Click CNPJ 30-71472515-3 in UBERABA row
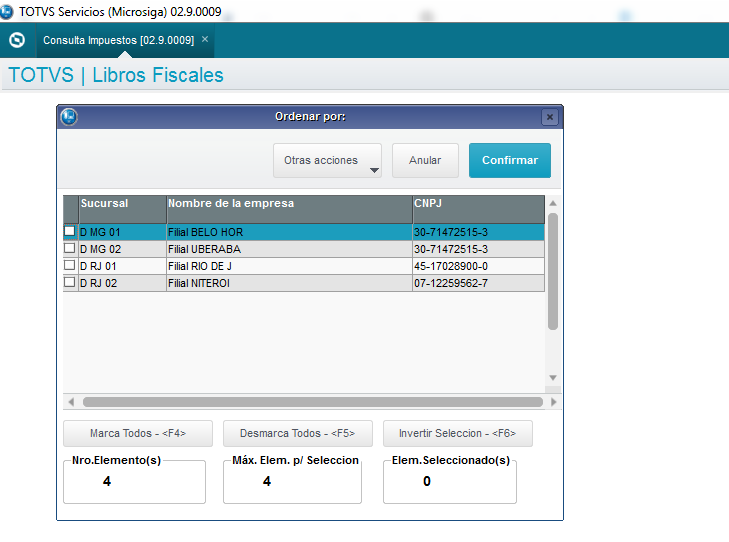This screenshot has width=729, height=542. coord(478,249)
